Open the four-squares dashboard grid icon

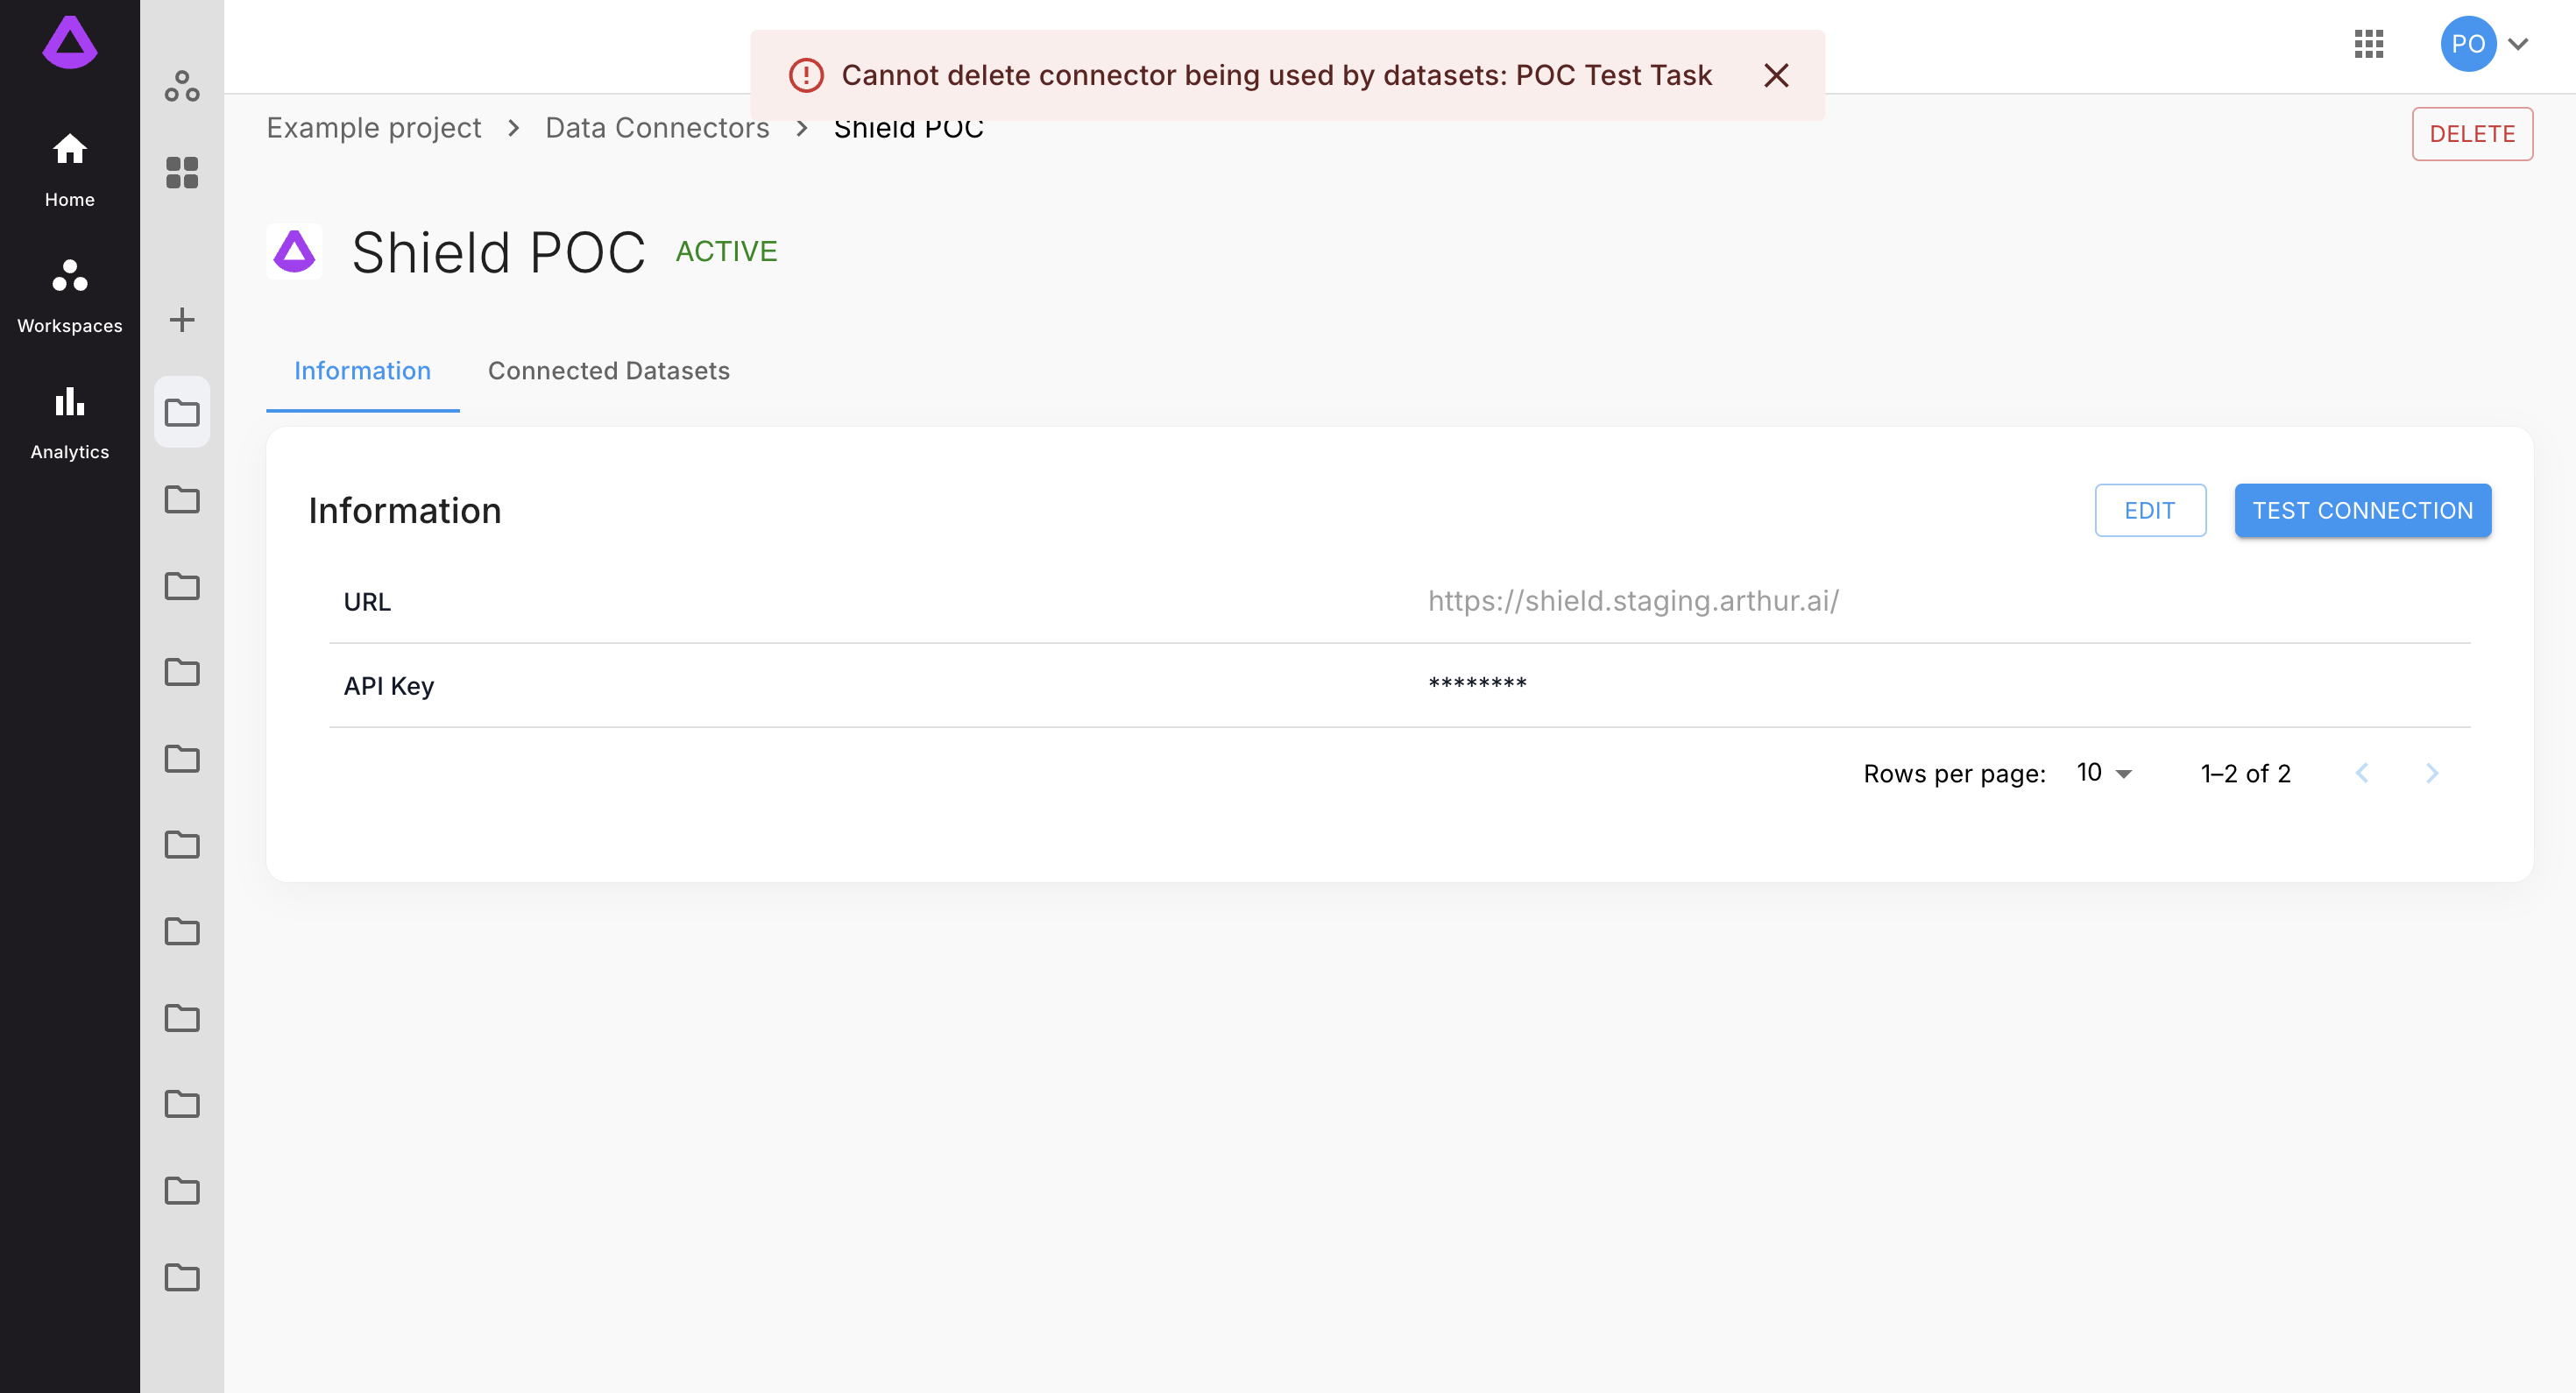point(182,172)
